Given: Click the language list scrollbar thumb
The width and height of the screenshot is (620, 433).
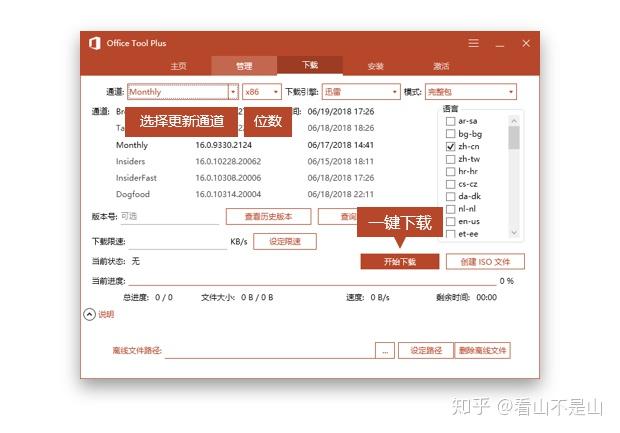Looking at the screenshot, I should point(514,138).
